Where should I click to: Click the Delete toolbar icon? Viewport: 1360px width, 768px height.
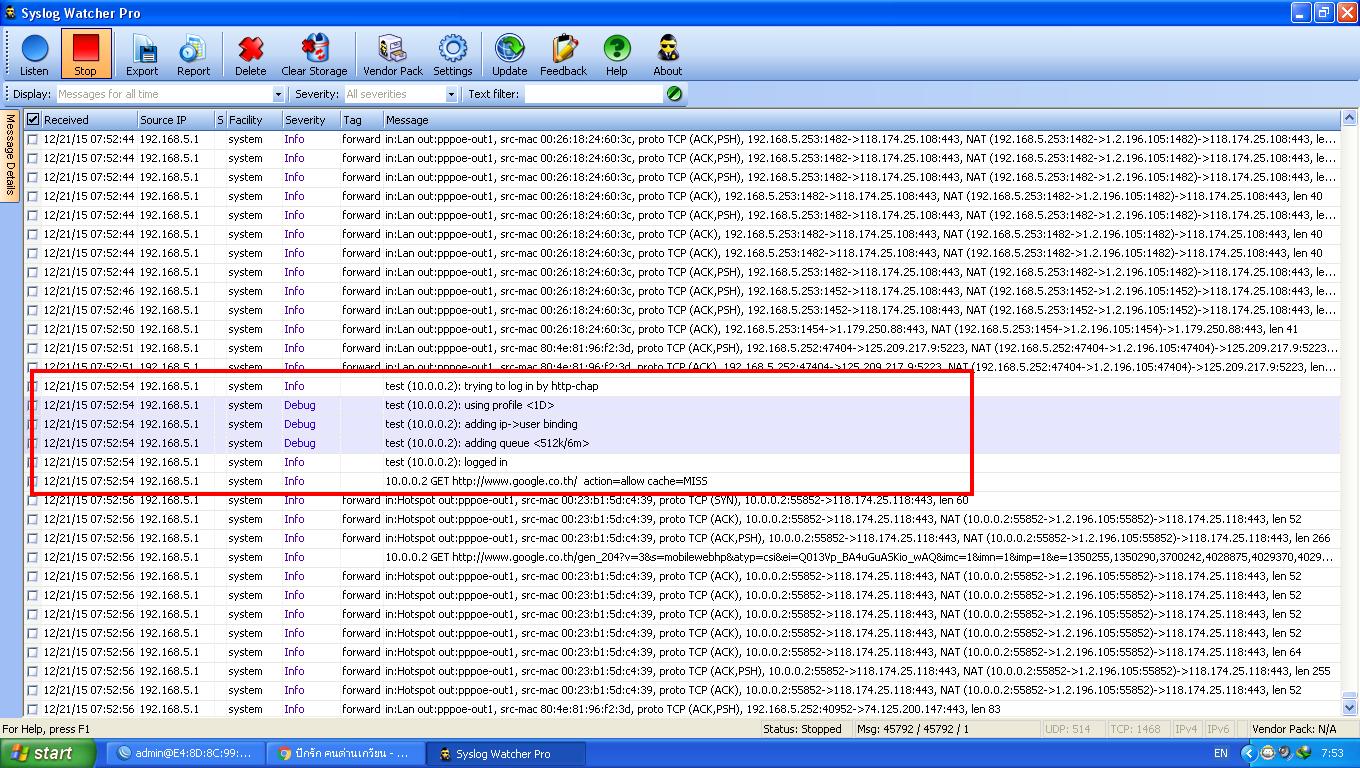pos(250,54)
